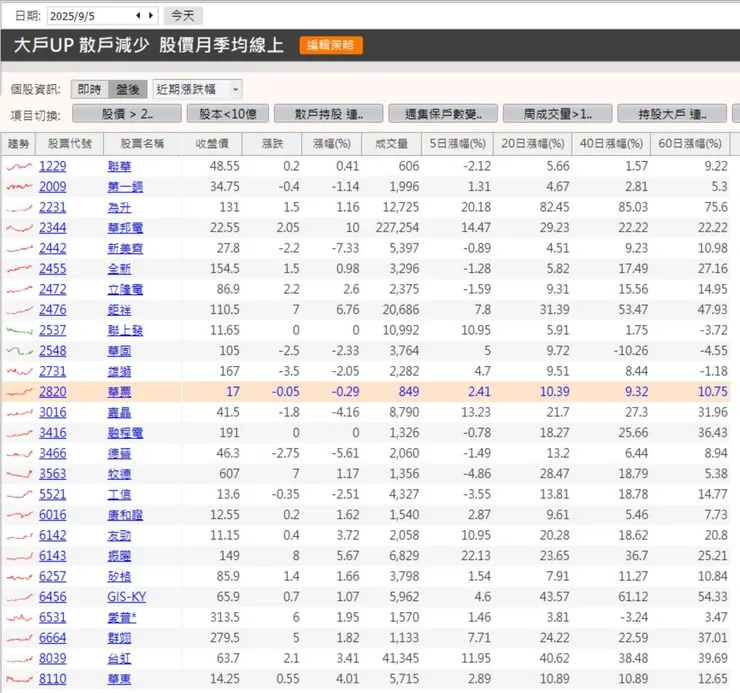Switch stock info to 盤後
740x693 pixels.
click(128, 89)
